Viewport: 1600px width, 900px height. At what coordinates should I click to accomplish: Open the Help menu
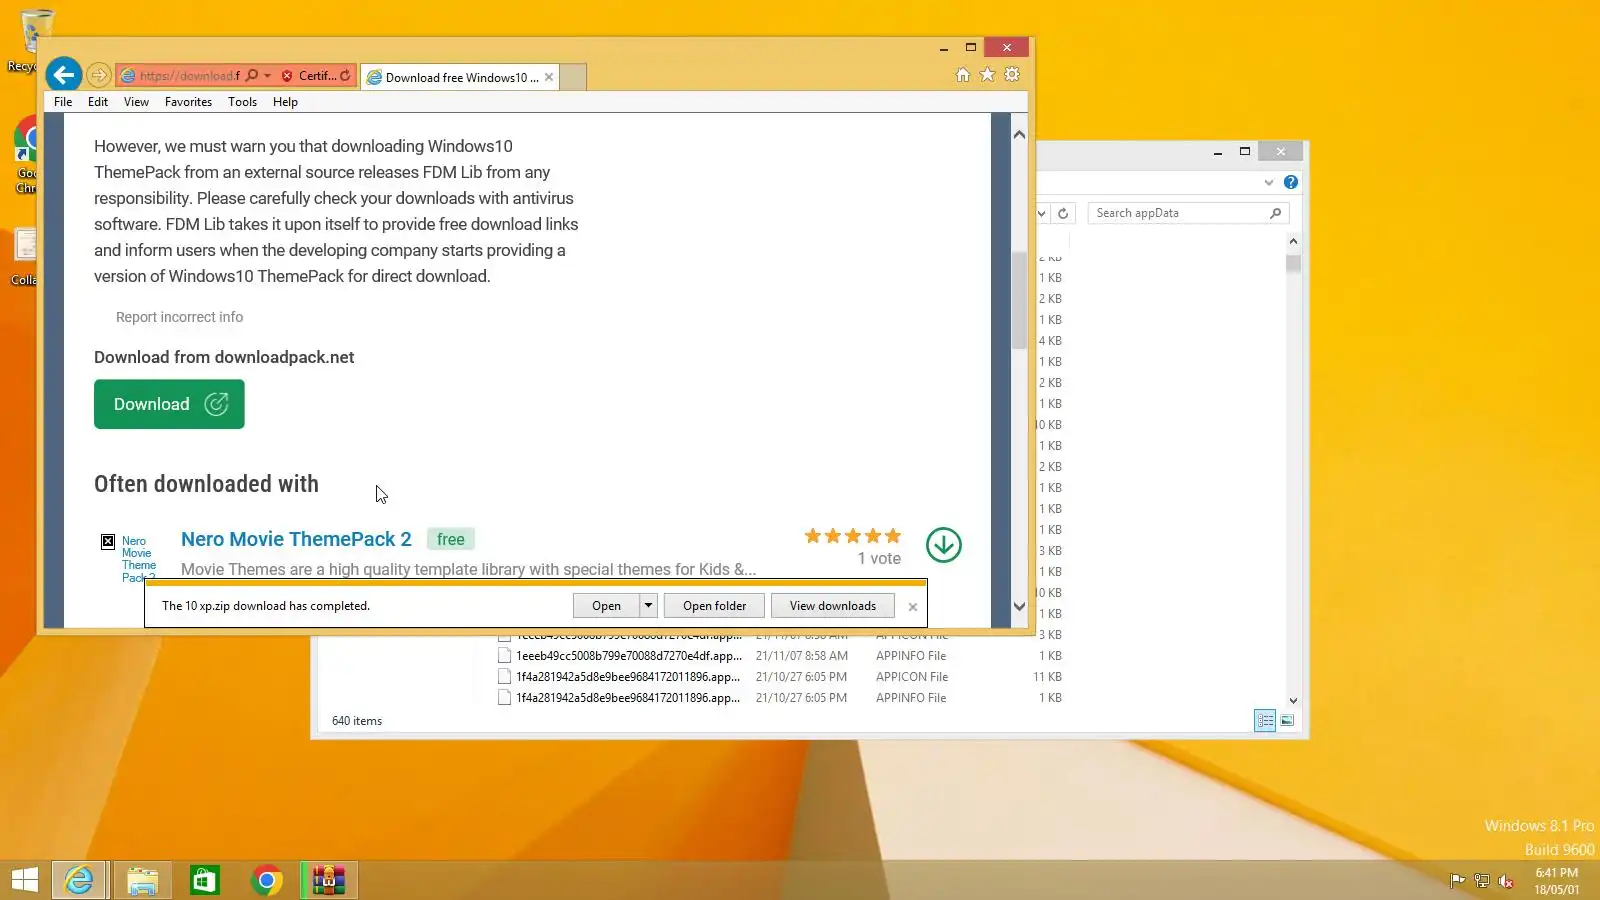point(285,102)
